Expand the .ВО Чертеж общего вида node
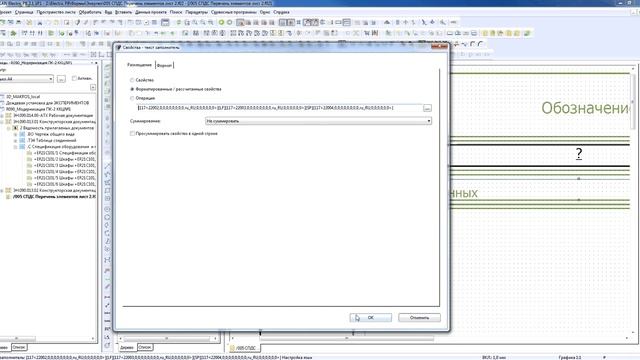 (16, 134)
